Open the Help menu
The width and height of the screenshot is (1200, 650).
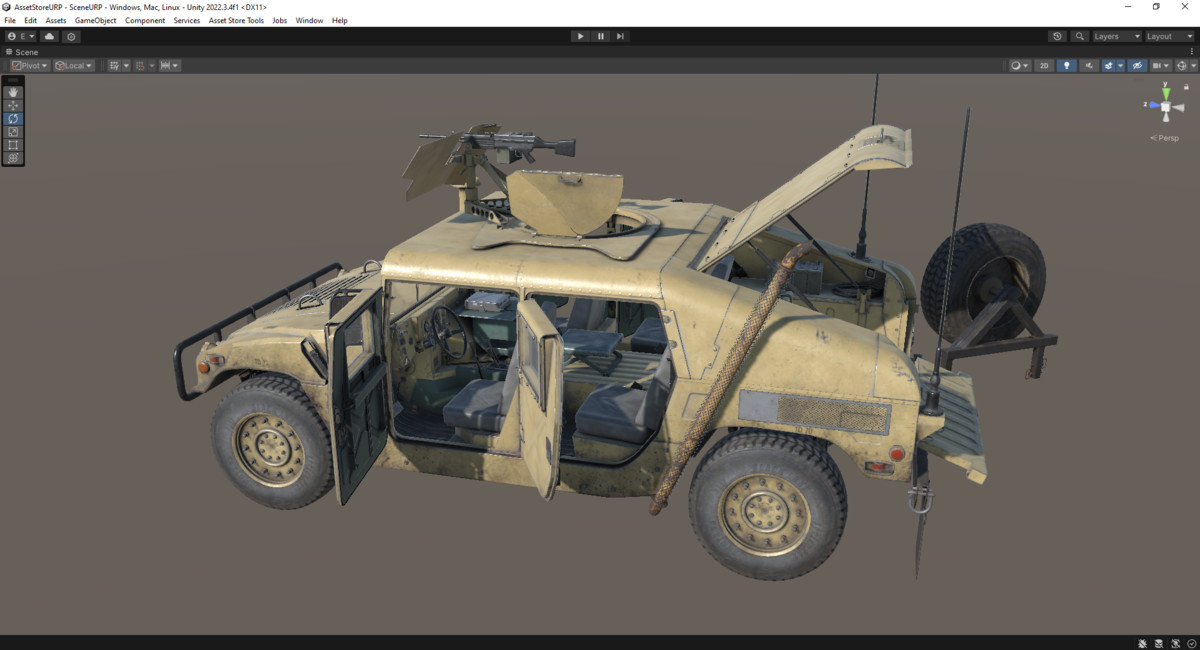coord(340,20)
